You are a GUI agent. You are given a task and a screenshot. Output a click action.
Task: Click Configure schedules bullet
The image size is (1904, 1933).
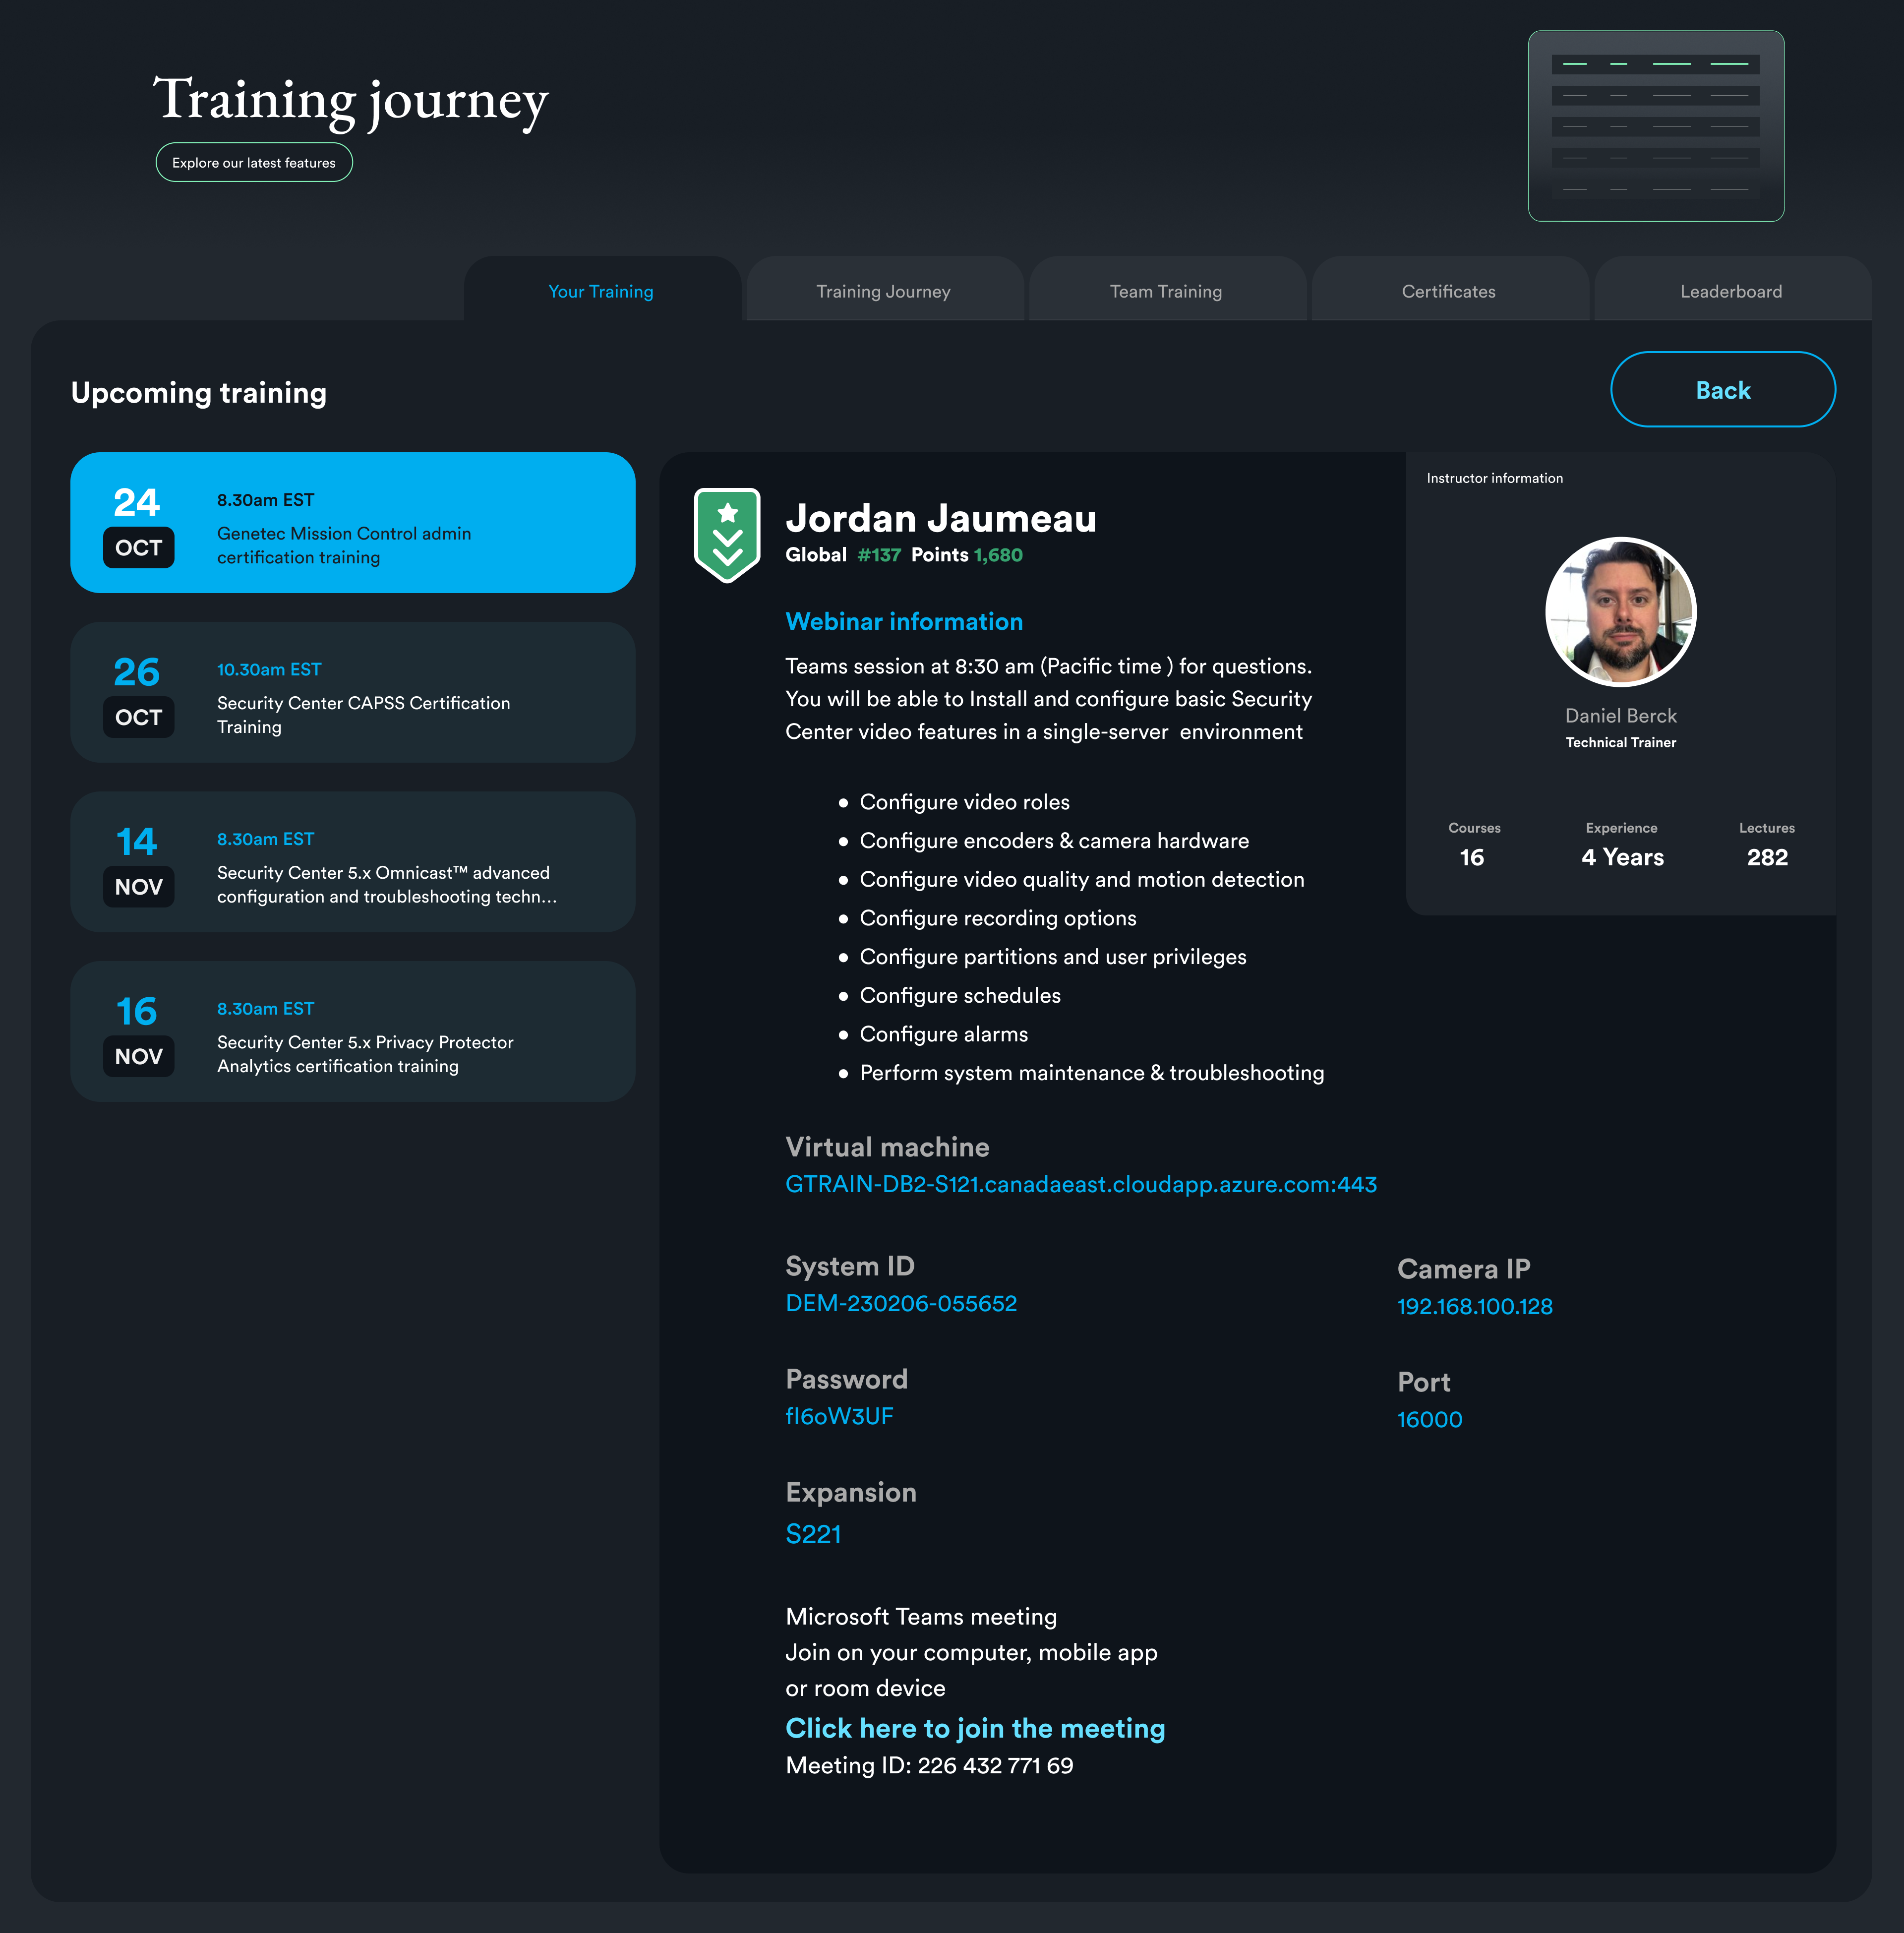[x=960, y=996]
